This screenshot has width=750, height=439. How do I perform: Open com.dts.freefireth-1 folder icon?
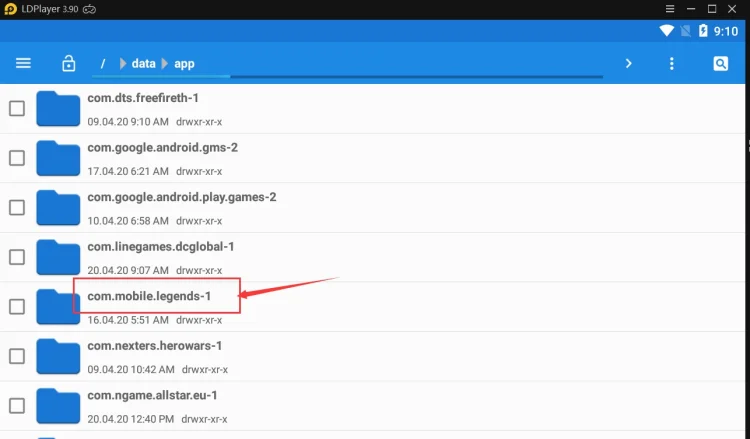[58, 109]
